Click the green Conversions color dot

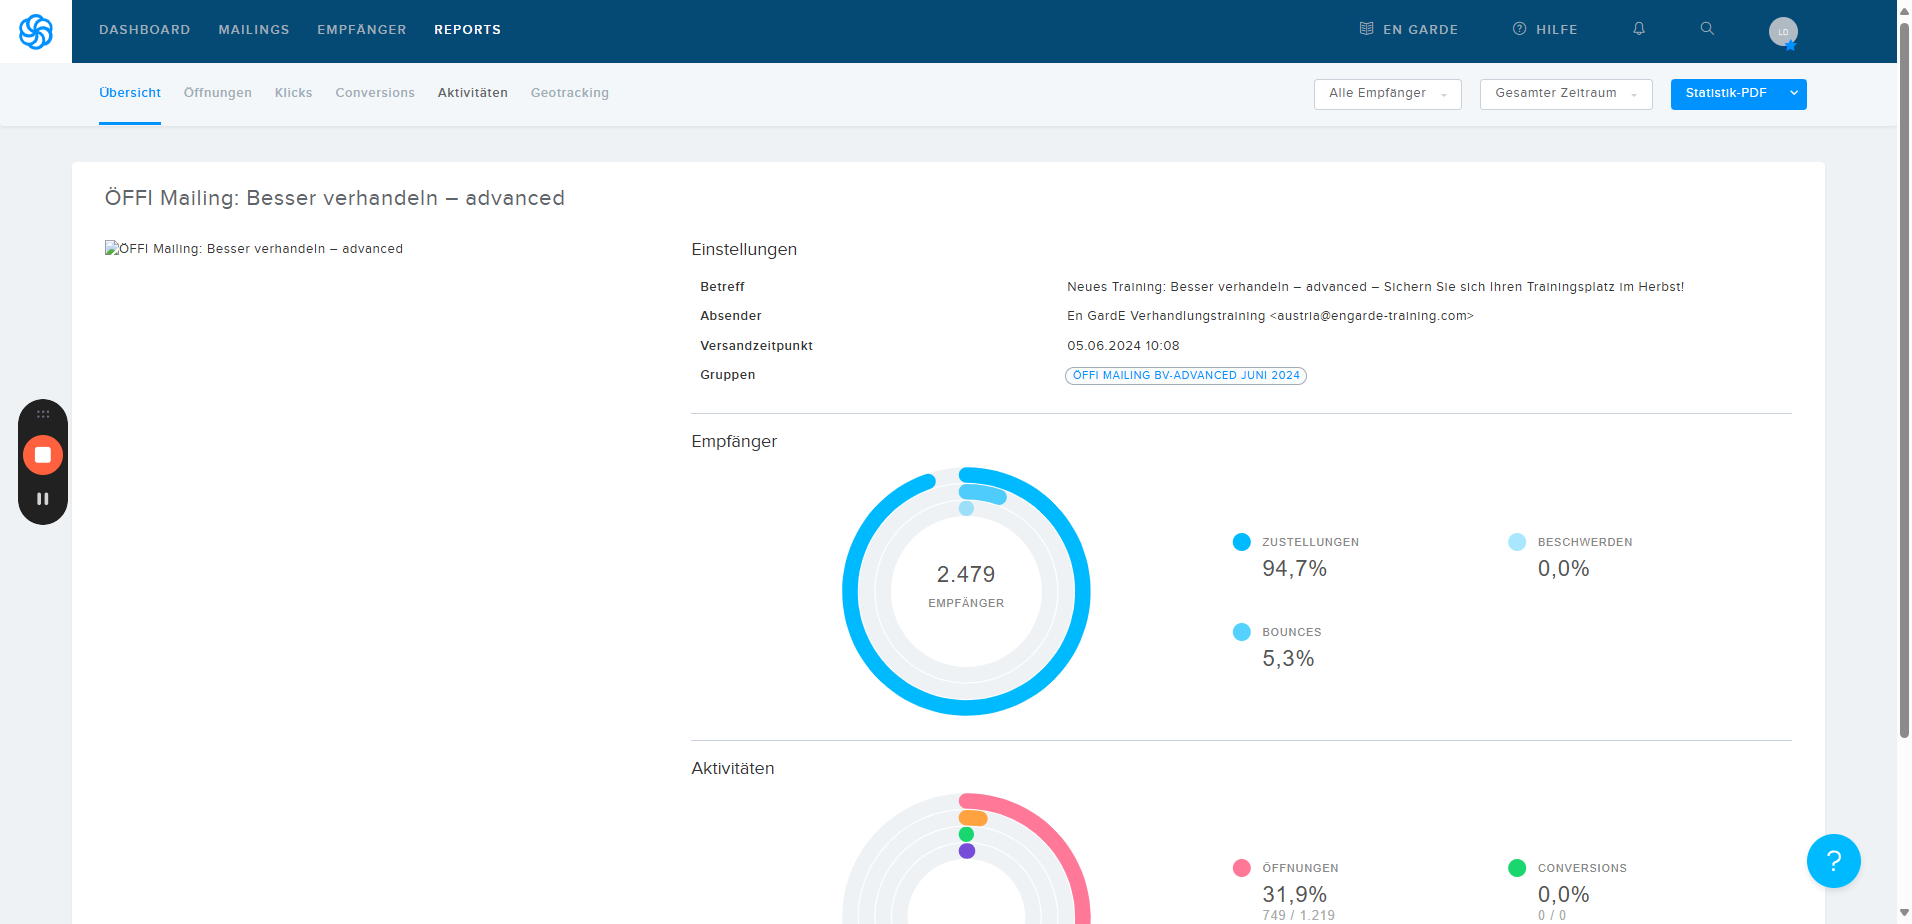(x=1517, y=868)
